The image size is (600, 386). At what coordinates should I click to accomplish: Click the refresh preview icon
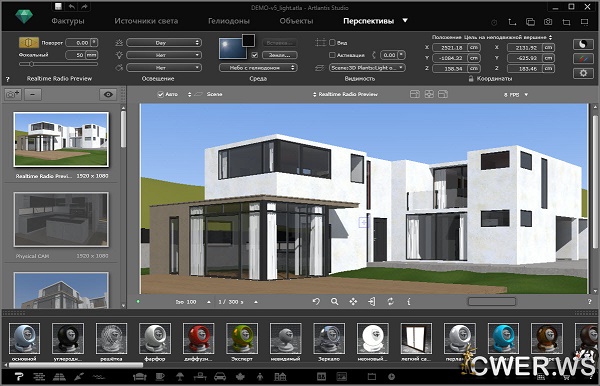(390, 302)
